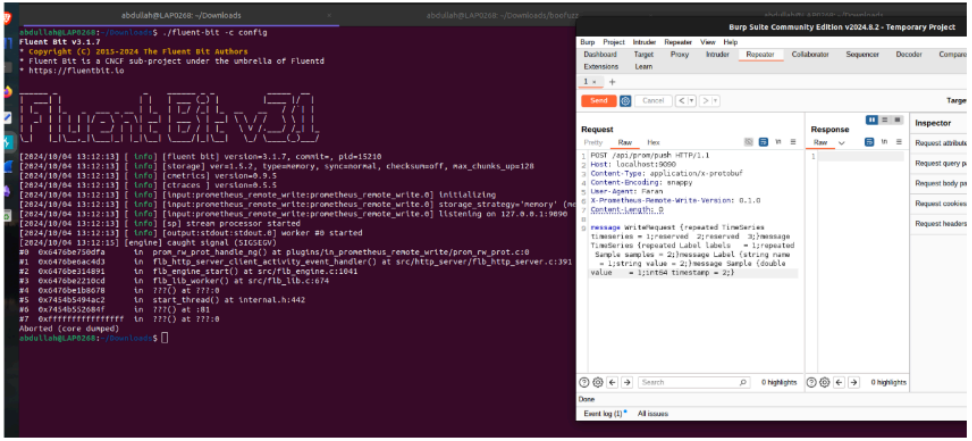Click the magnifier icon in Request search box

coord(743,383)
